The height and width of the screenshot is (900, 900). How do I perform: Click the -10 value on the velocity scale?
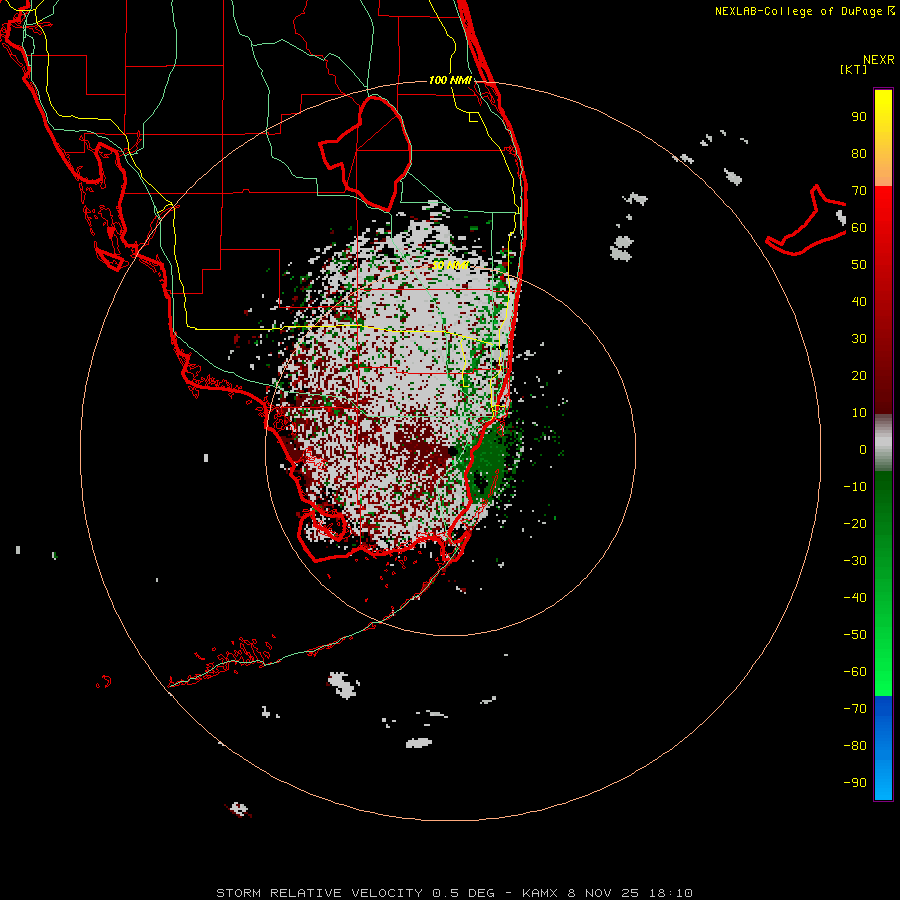tap(855, 487)
